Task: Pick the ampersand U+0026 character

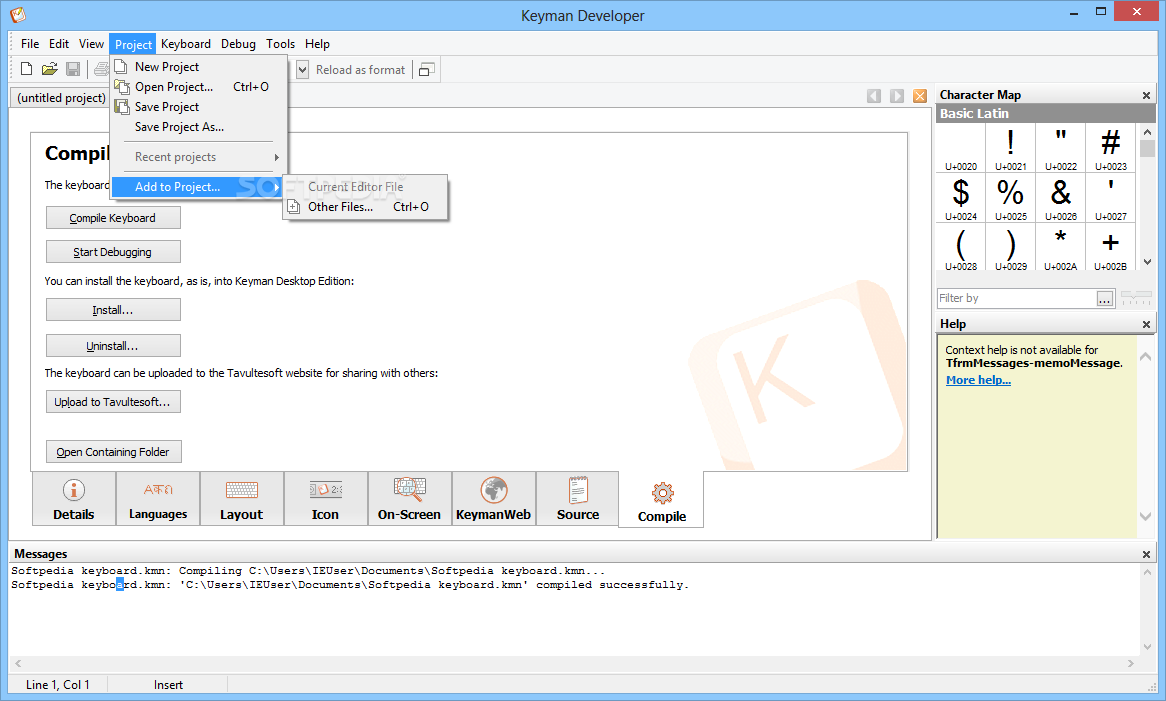Action: pyautogui.click(x=1060, y=198)
